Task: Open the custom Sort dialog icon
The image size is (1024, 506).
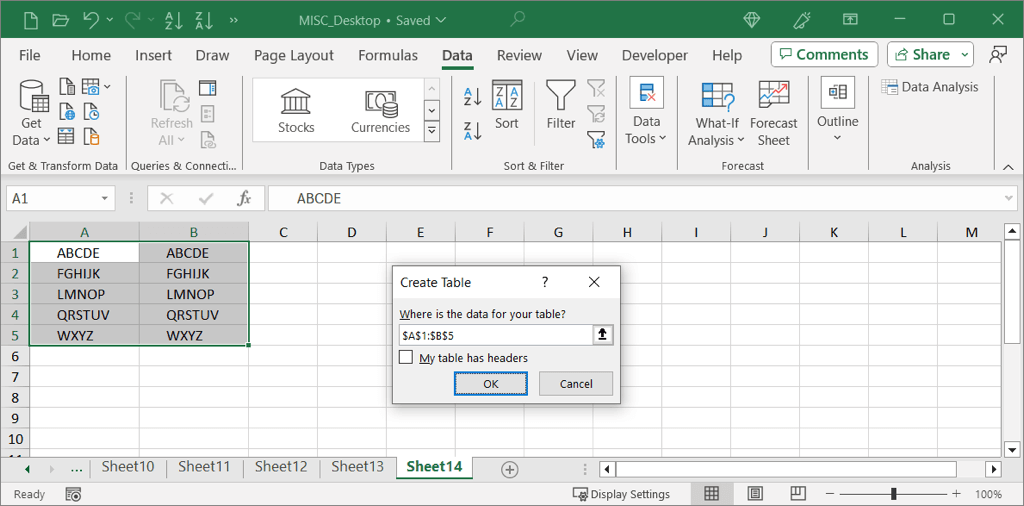Action: pos(507,106)
